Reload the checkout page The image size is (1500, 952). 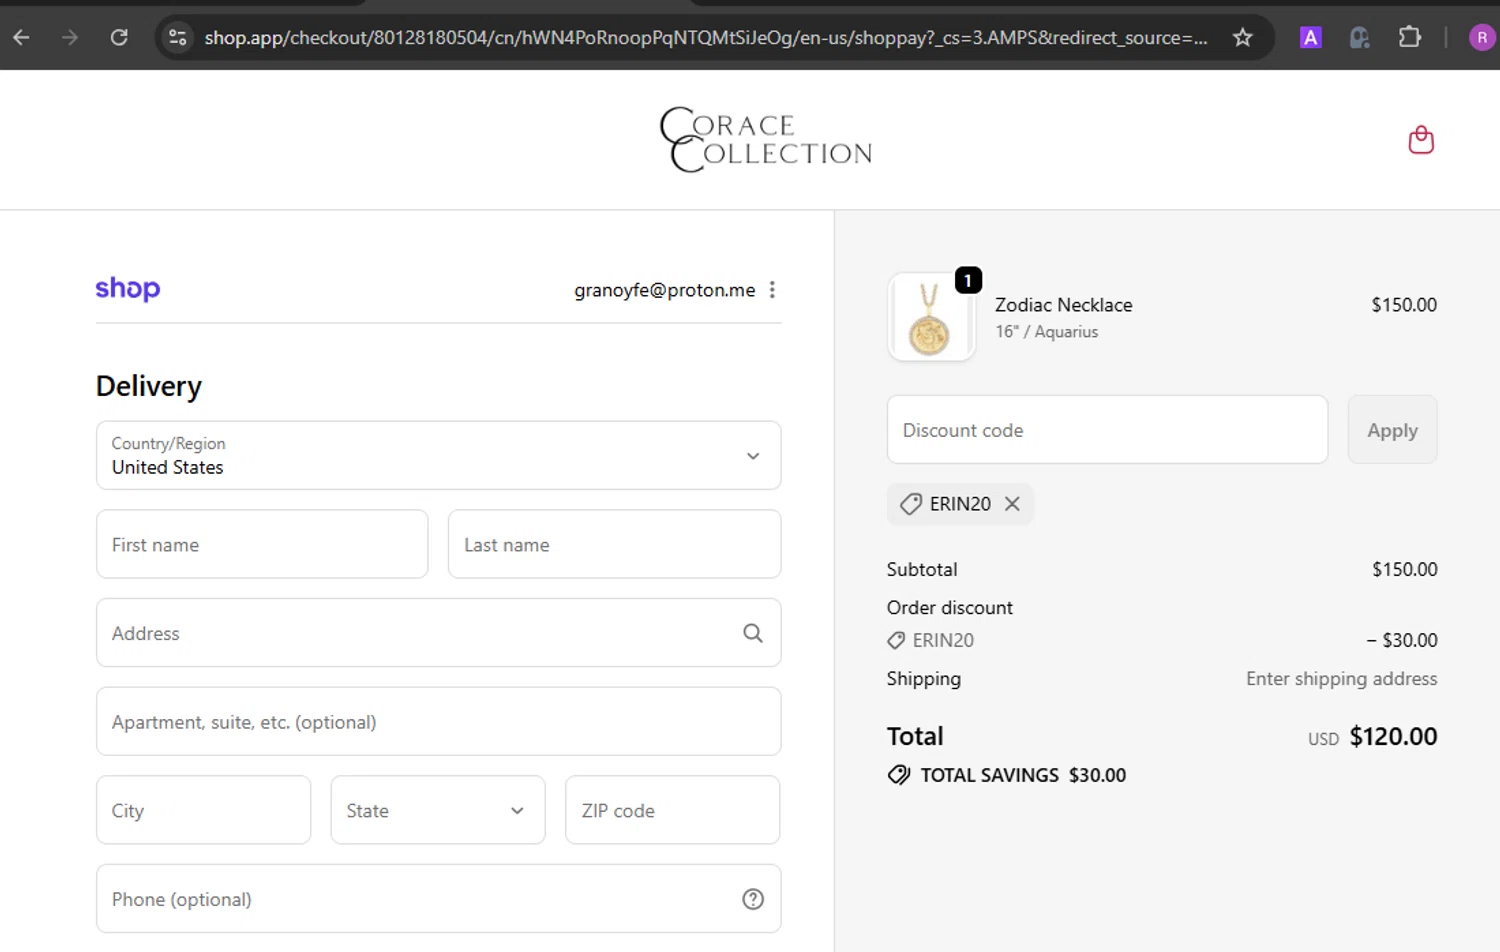[x=119, y=37]
